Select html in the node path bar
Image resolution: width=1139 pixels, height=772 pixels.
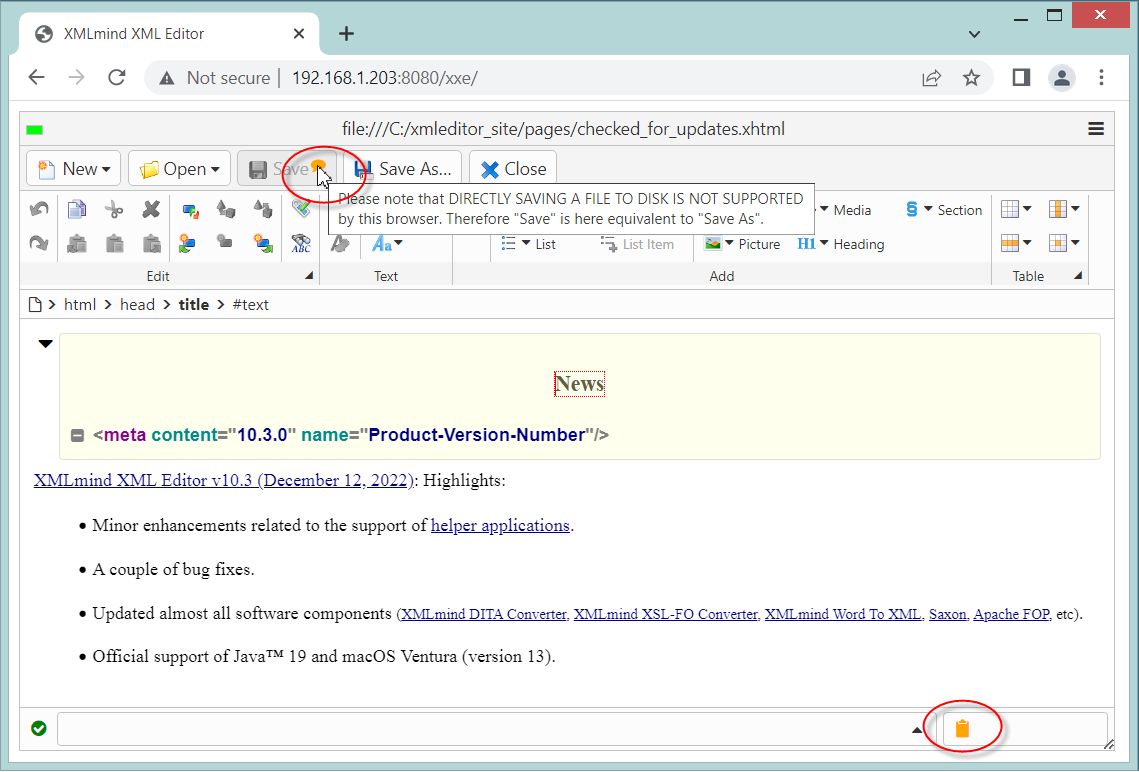pos(80,304)
